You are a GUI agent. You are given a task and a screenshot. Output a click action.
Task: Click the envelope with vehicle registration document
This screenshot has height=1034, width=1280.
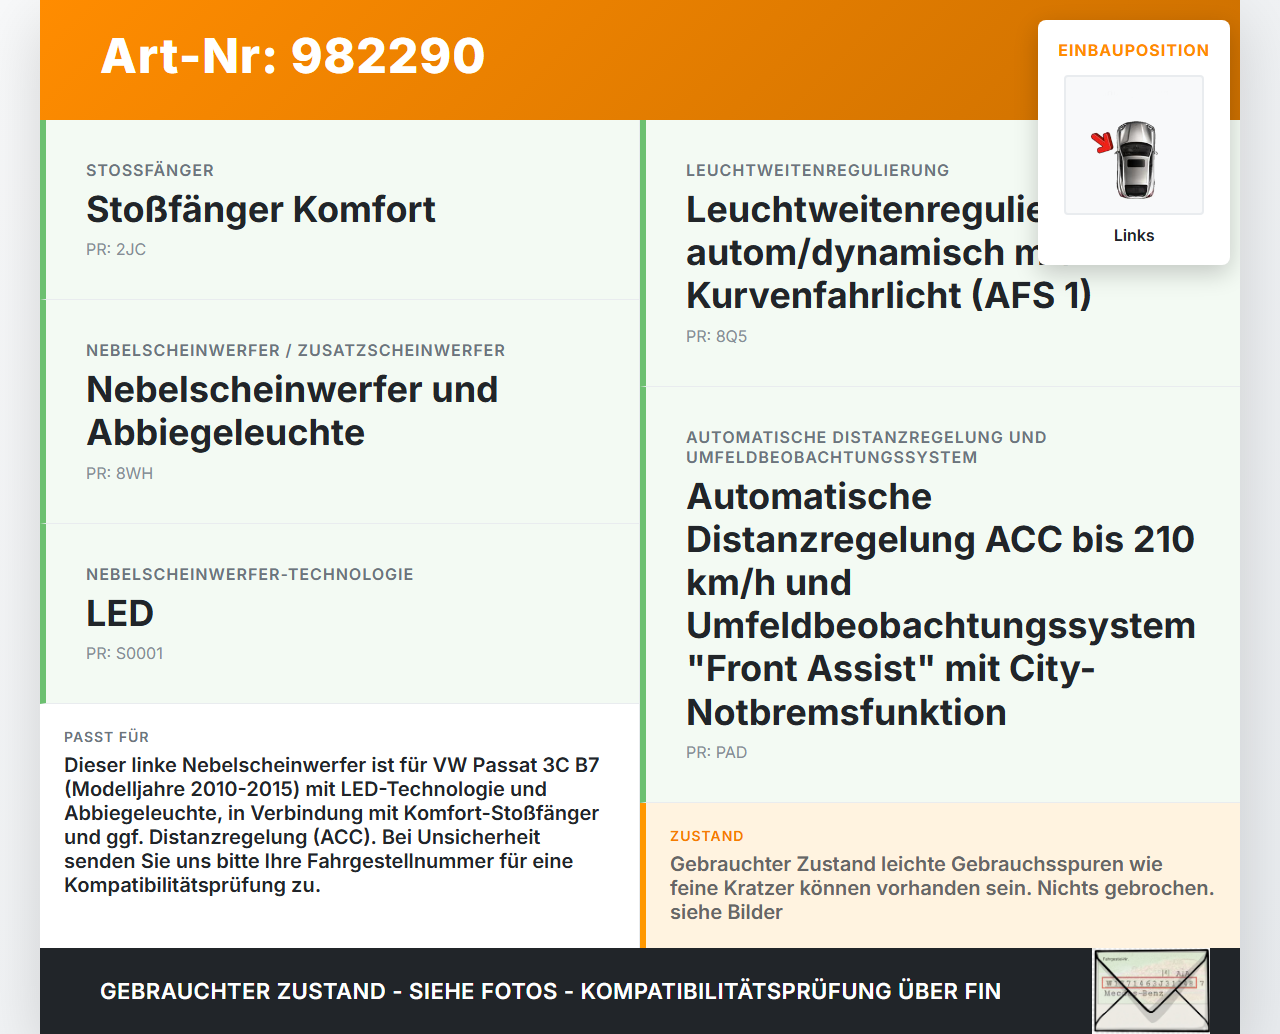(x=1151, y=990)
